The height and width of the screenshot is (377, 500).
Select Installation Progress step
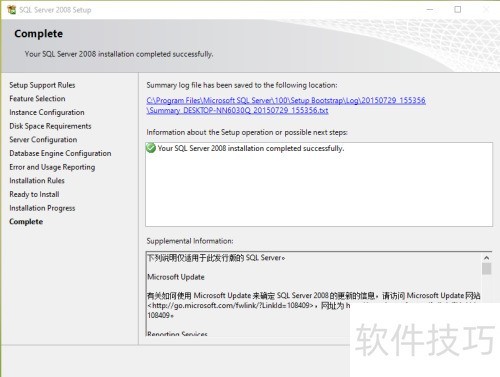pos(42,208)
